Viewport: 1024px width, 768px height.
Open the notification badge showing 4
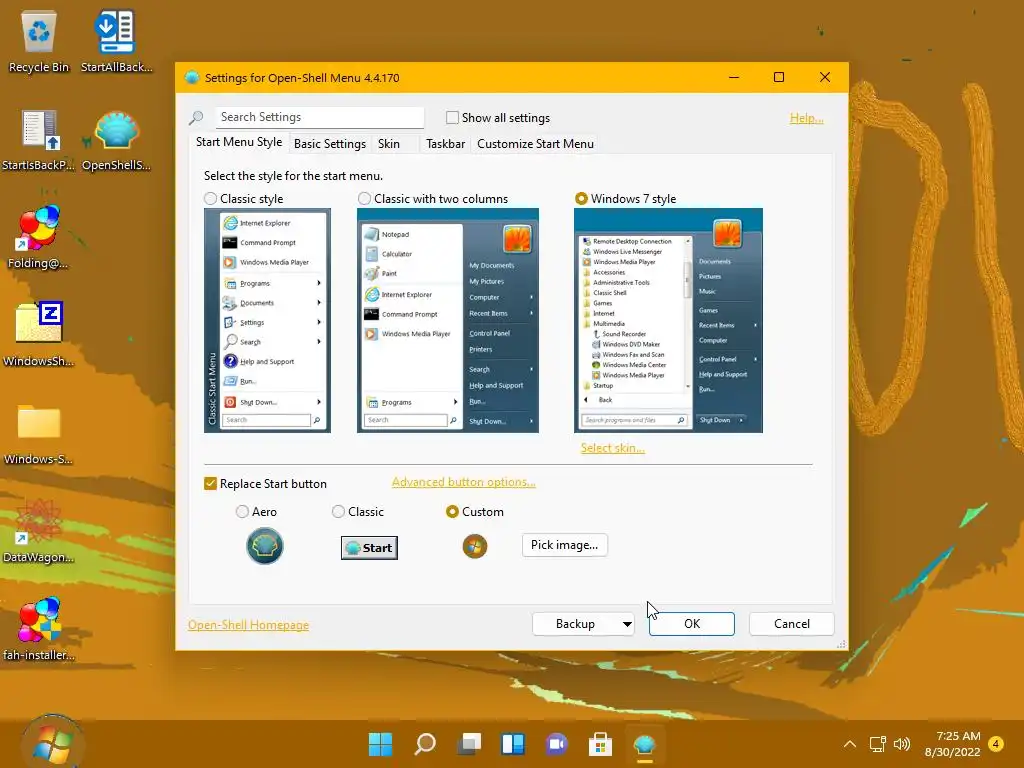(997, 744)
